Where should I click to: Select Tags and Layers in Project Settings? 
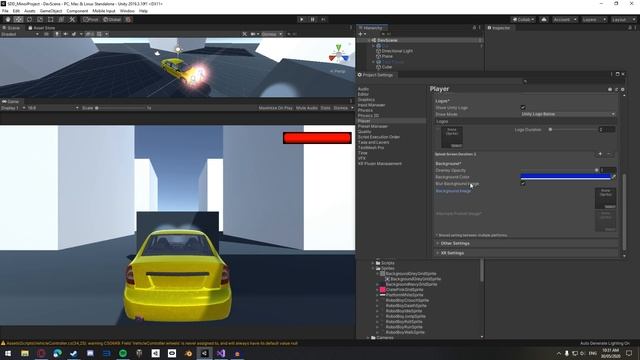tap(373, 142)
